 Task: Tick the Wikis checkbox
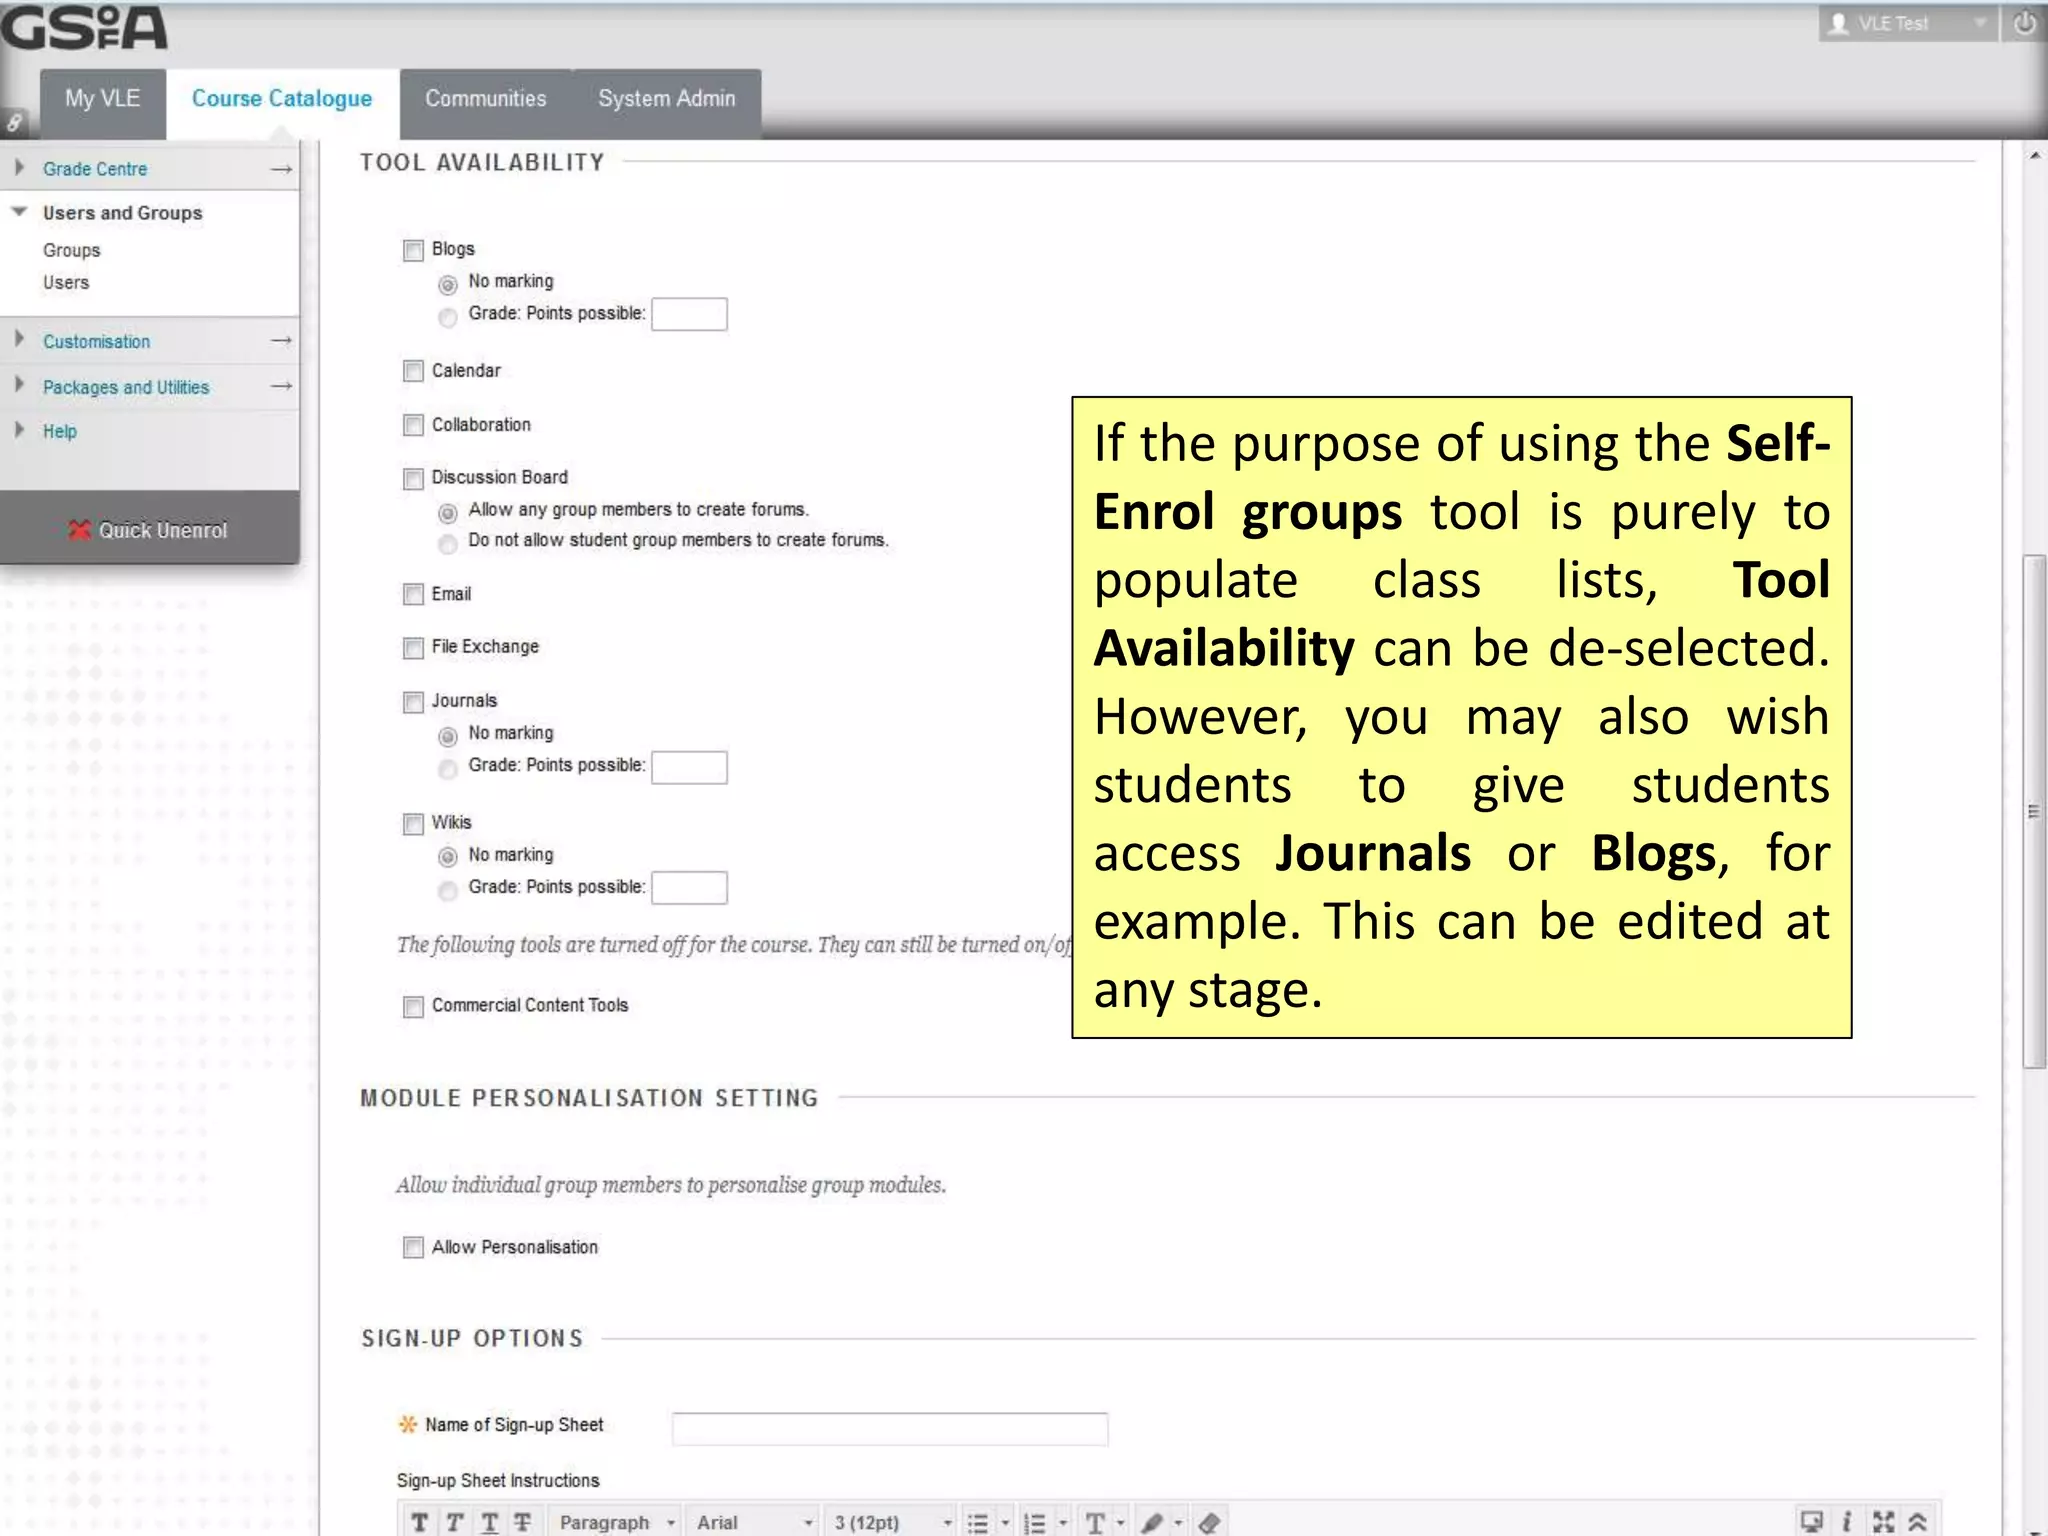click(x=413, y=823)
